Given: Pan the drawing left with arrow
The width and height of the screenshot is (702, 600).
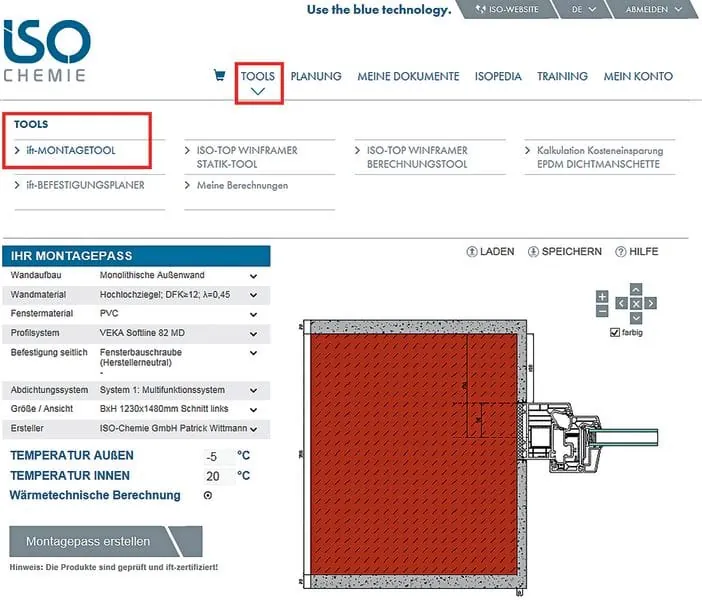Looking at the screenshot, I should (x=622, y=303).
